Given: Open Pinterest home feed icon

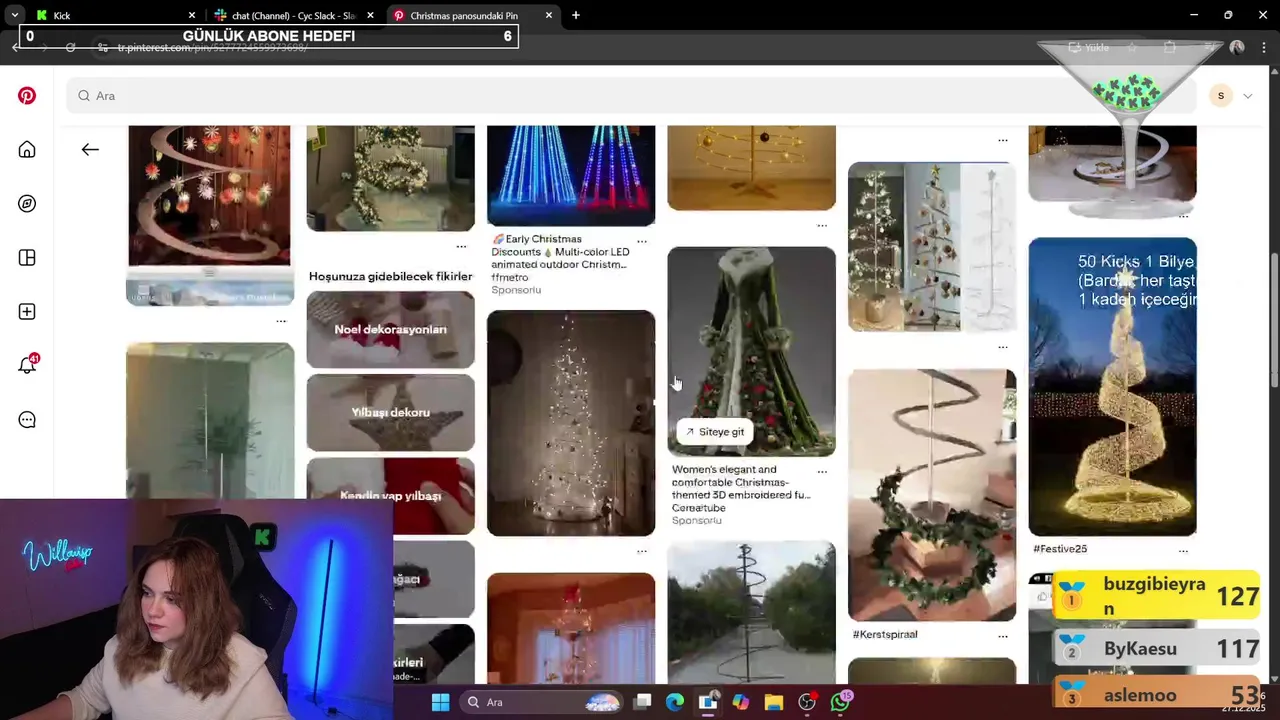Looking at the screenshot, I should coord(27,150).
